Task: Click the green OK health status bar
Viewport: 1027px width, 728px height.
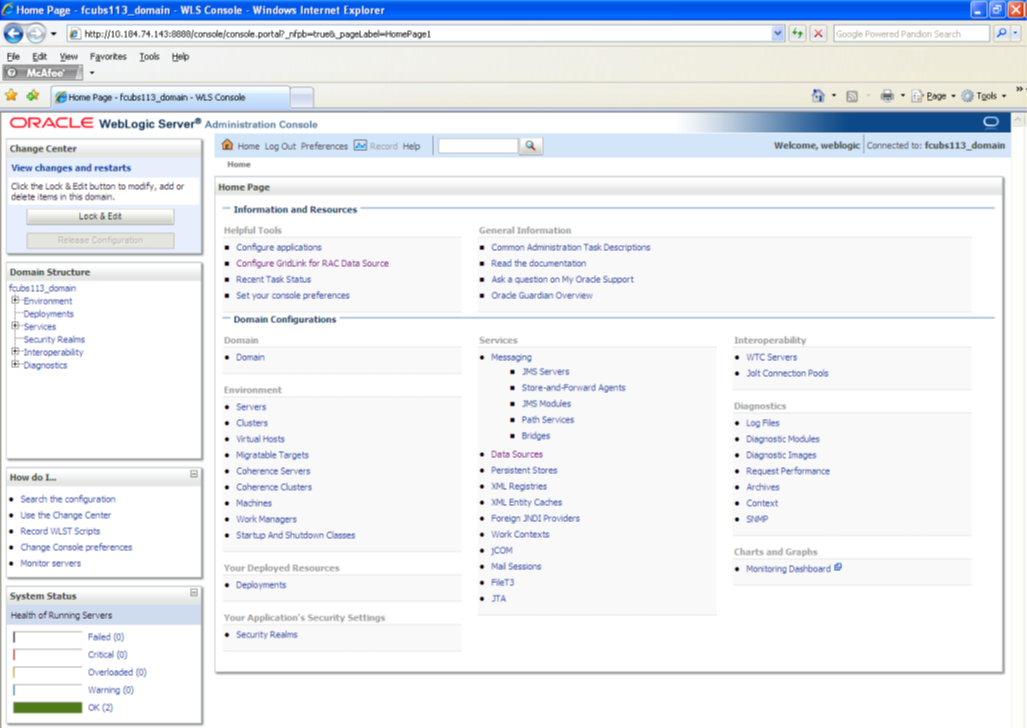Action: [x=47, y=707]
